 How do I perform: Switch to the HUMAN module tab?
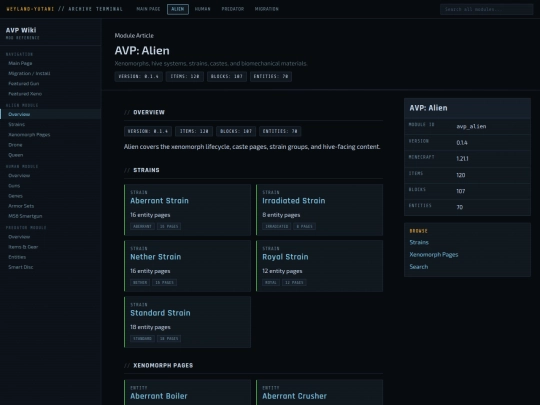[x=202, y=9]
